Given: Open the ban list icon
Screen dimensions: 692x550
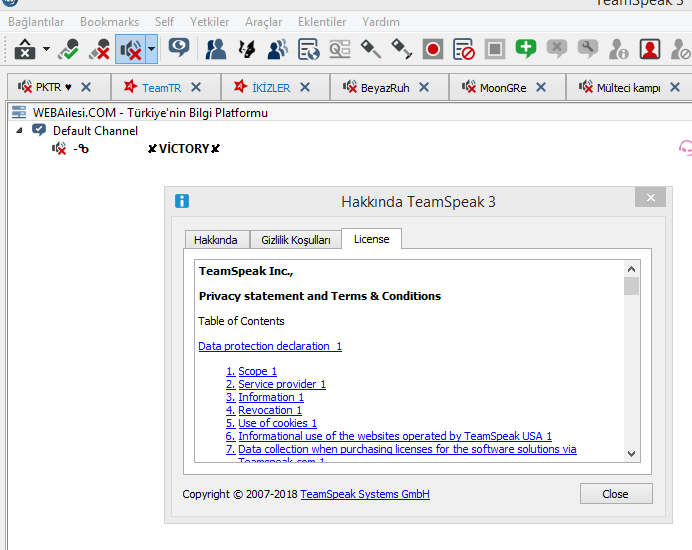Looking at the screenshot, I should coord(464,49).
